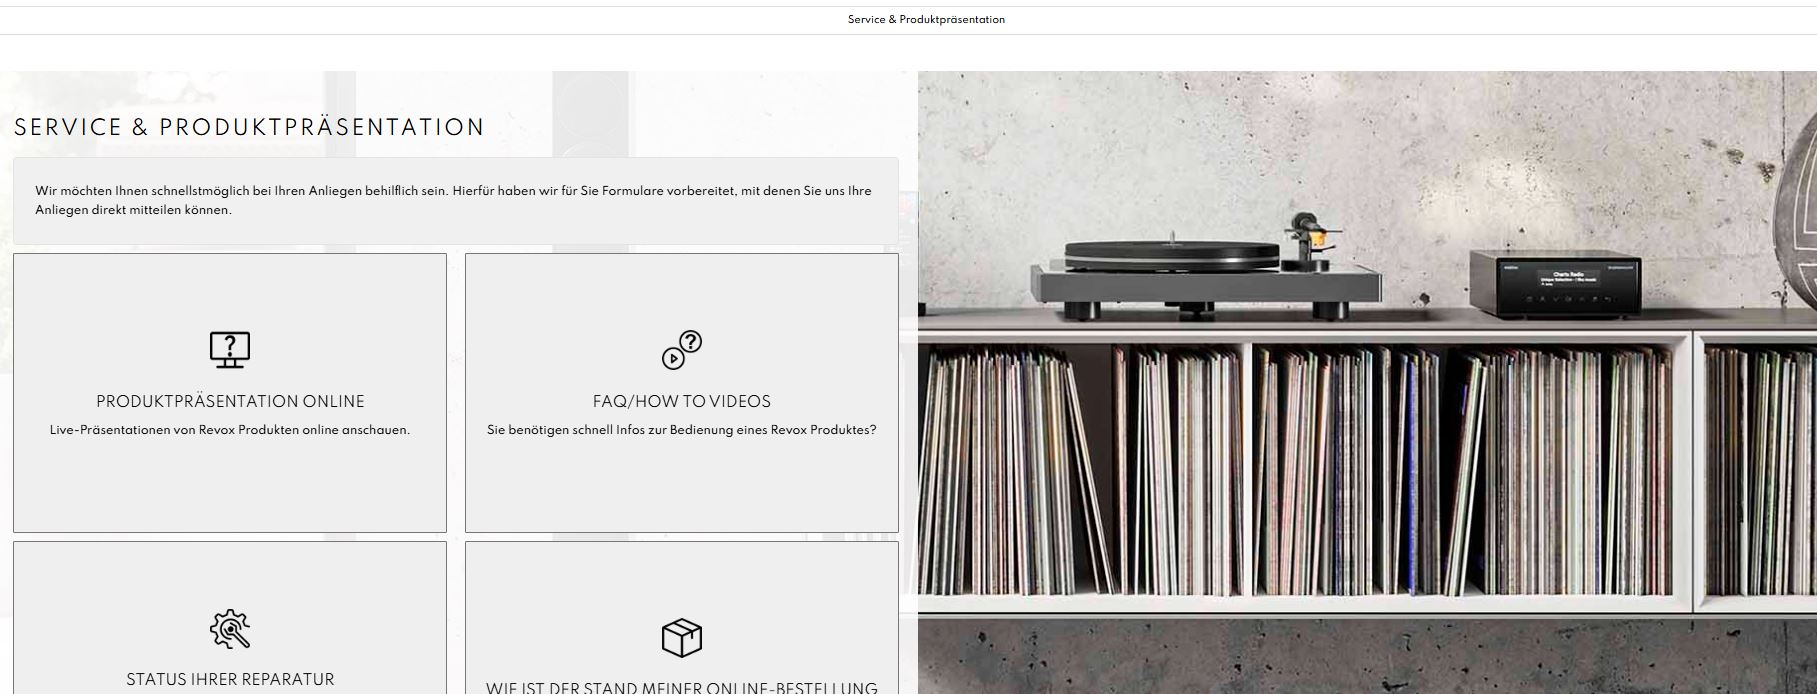Click the FAQ/How To Videos card background
The height and width of the screenshot is (694, 1817).
(x=682, y=480)
